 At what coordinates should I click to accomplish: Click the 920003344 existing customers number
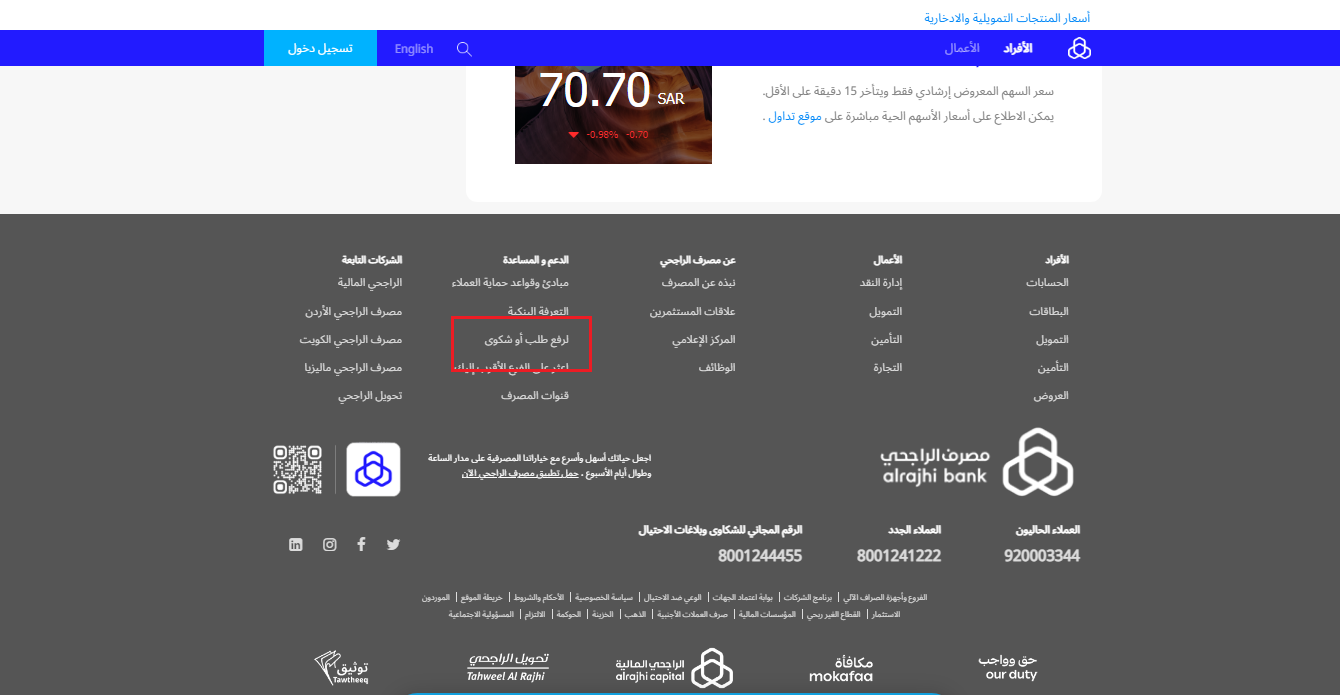click(1042, 556)
